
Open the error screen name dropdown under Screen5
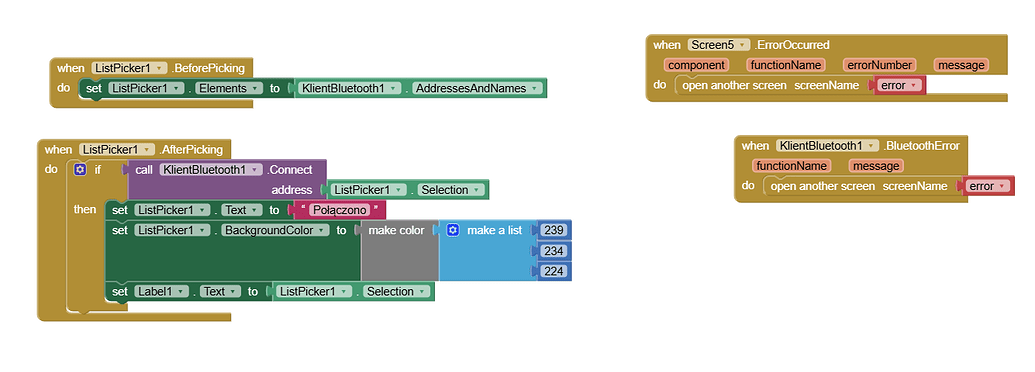899,85
